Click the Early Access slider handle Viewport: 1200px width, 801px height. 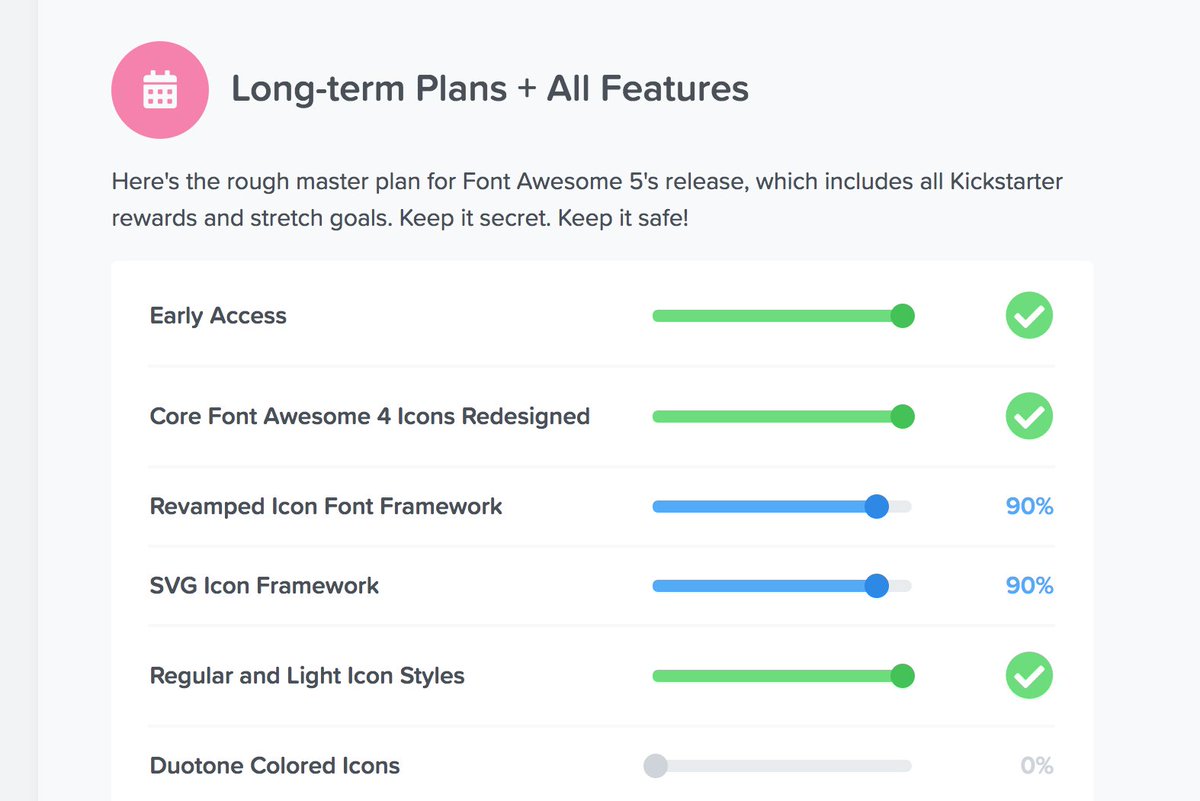coord(902,316)
